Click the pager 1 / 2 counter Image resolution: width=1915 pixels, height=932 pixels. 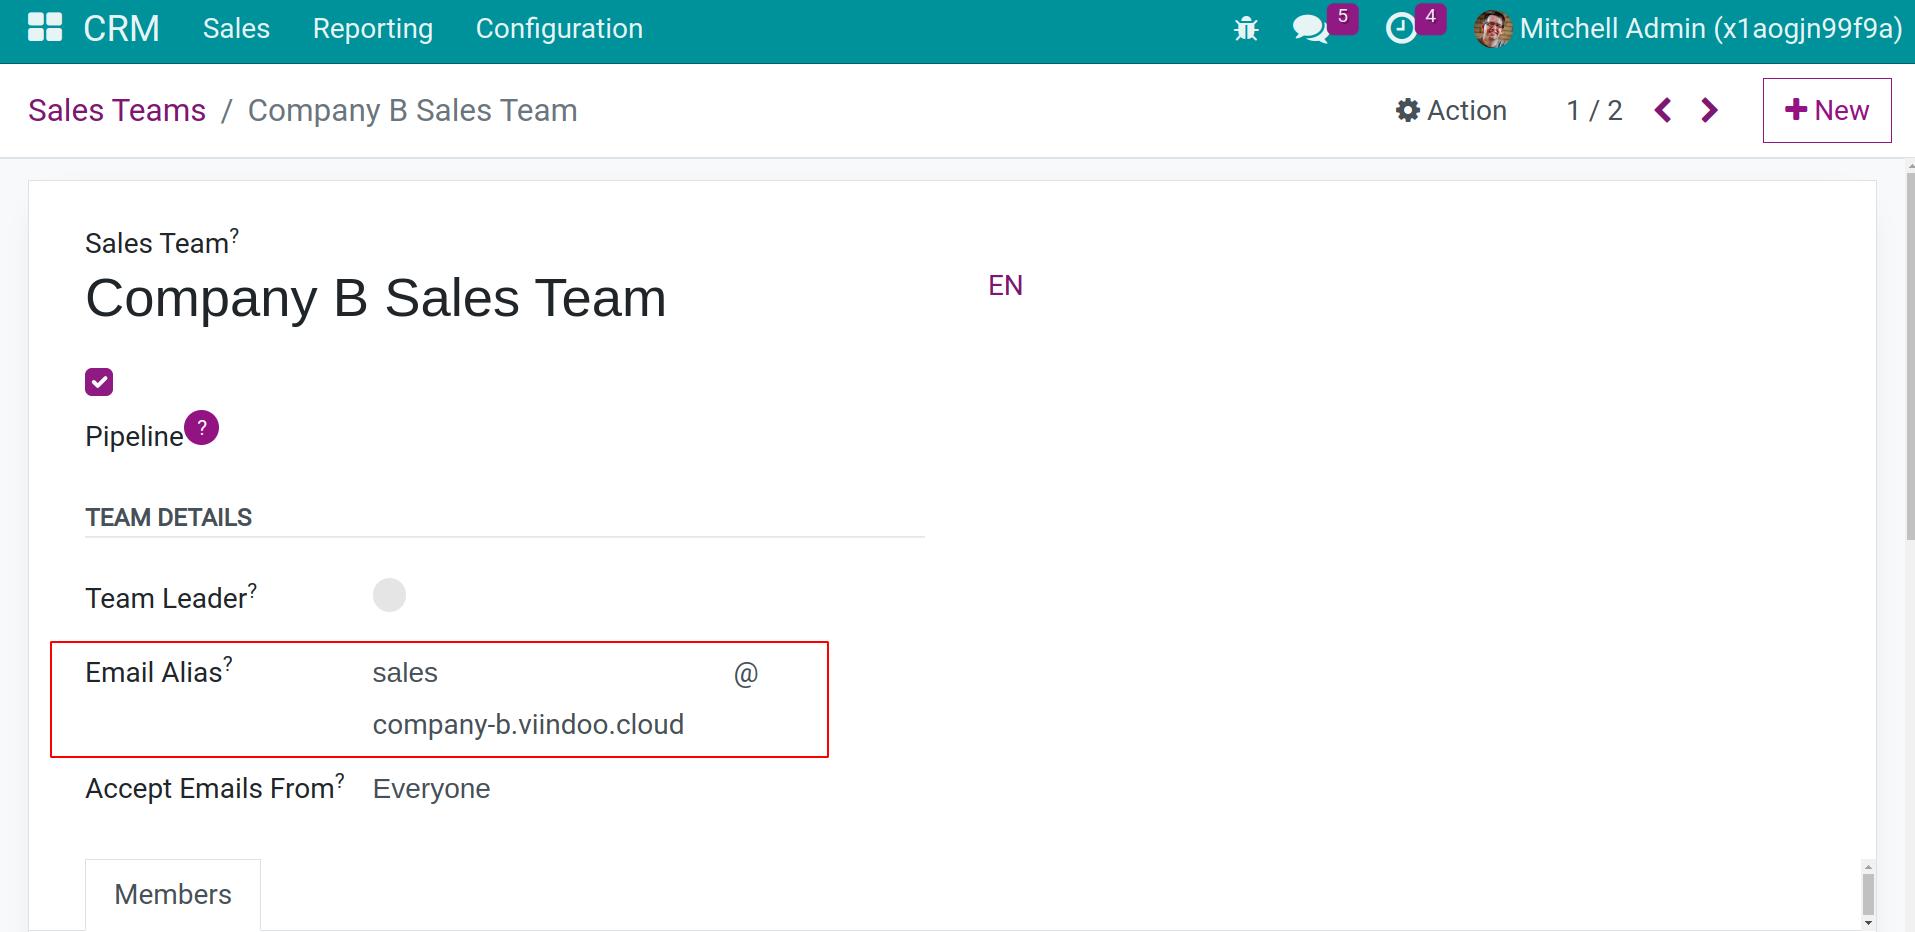tap(1594, 110)
